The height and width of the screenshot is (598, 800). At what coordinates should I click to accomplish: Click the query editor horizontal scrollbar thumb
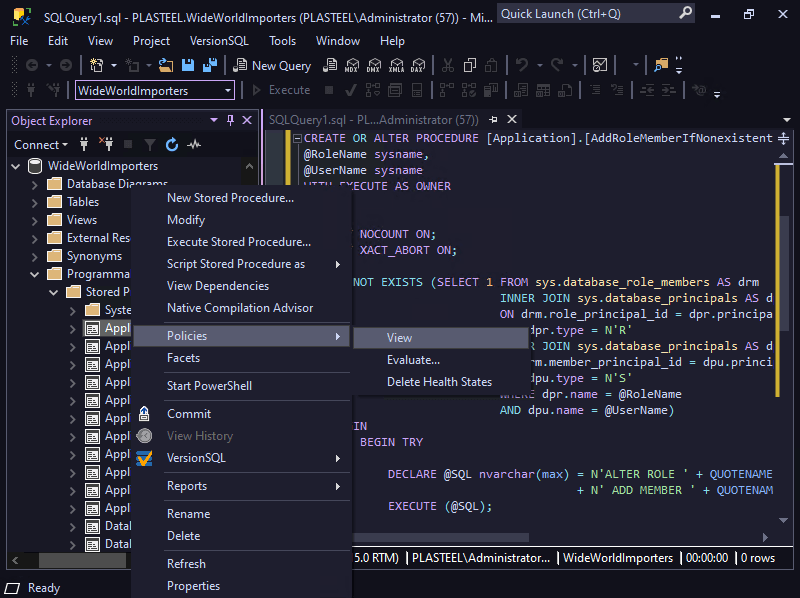click(x=441, y=537)
